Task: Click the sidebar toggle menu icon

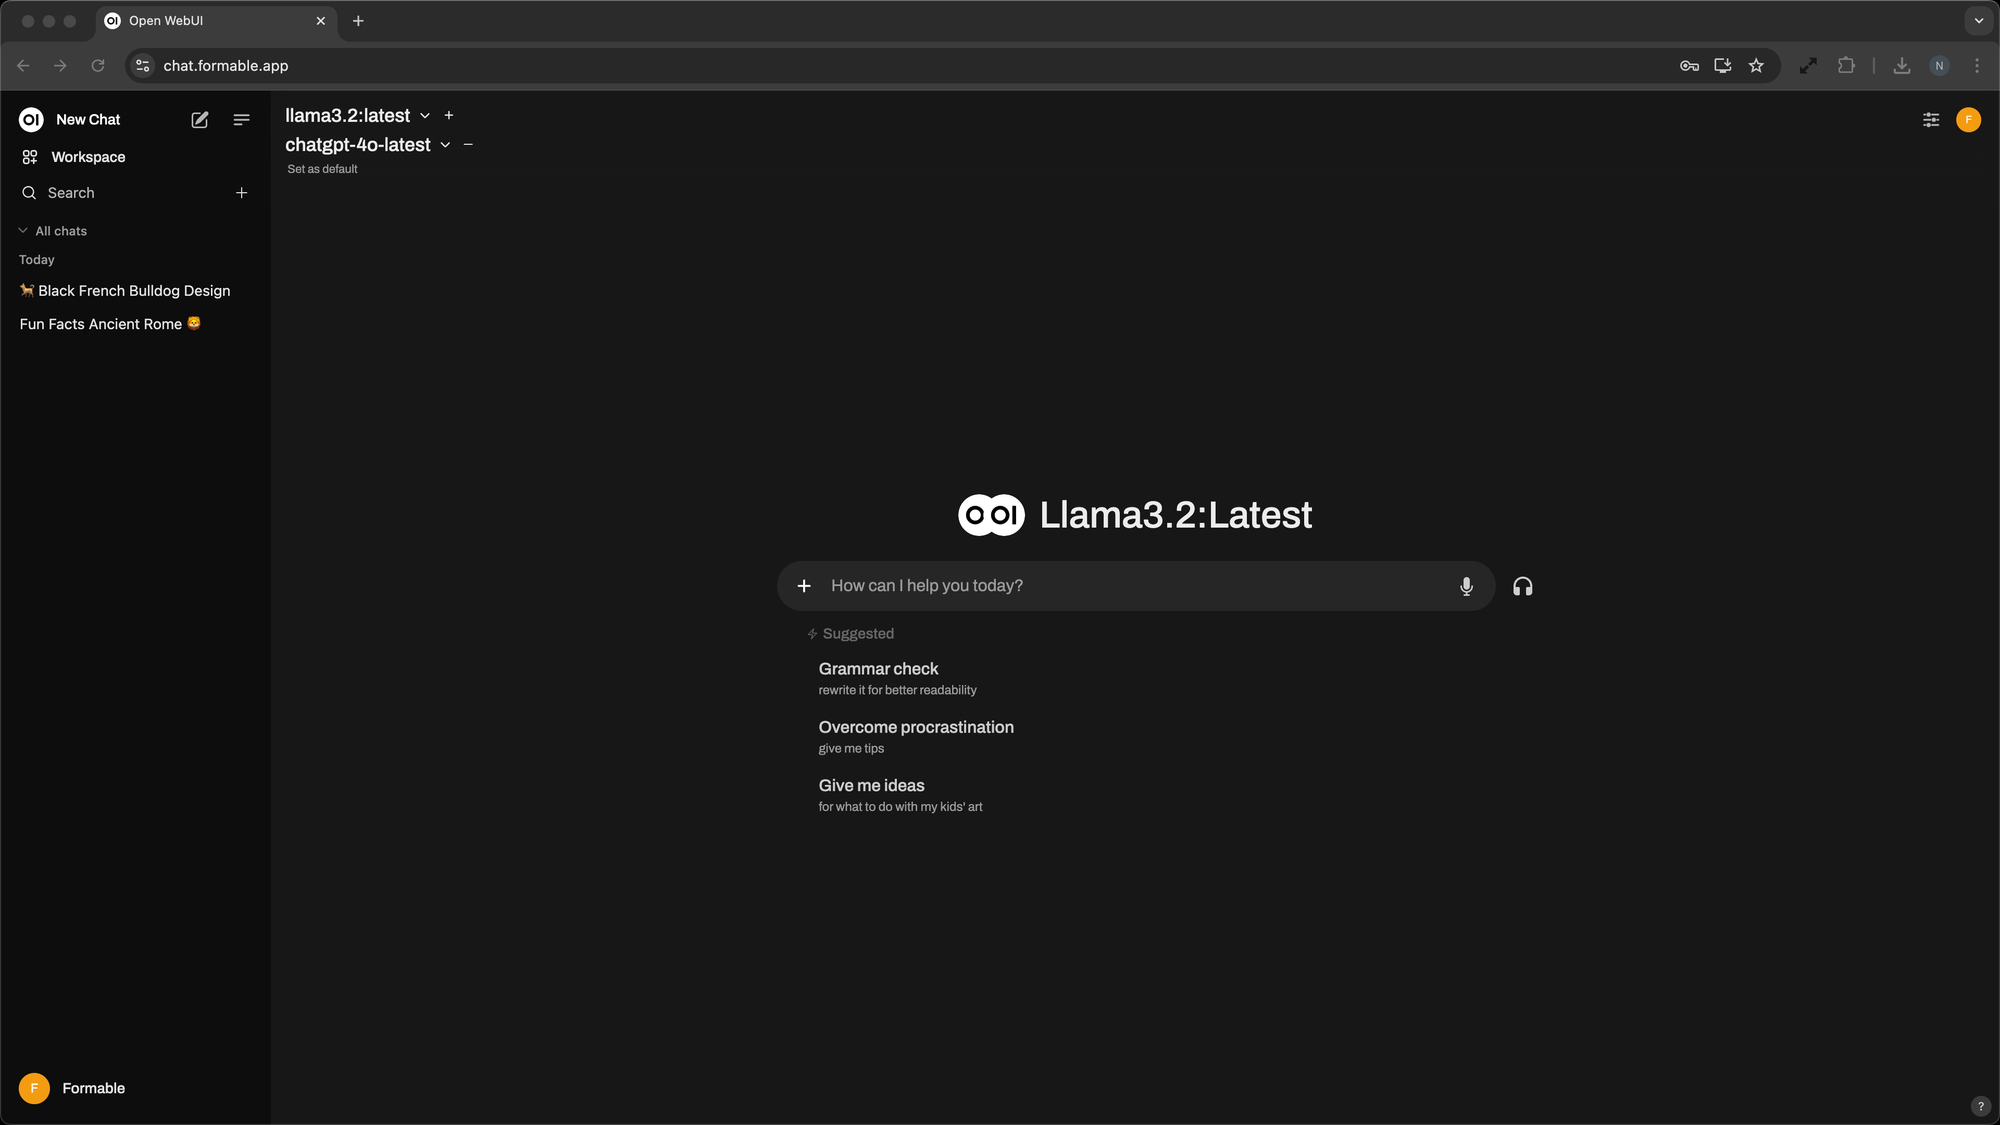Action: pyautogui.click(x=242, y=120)
